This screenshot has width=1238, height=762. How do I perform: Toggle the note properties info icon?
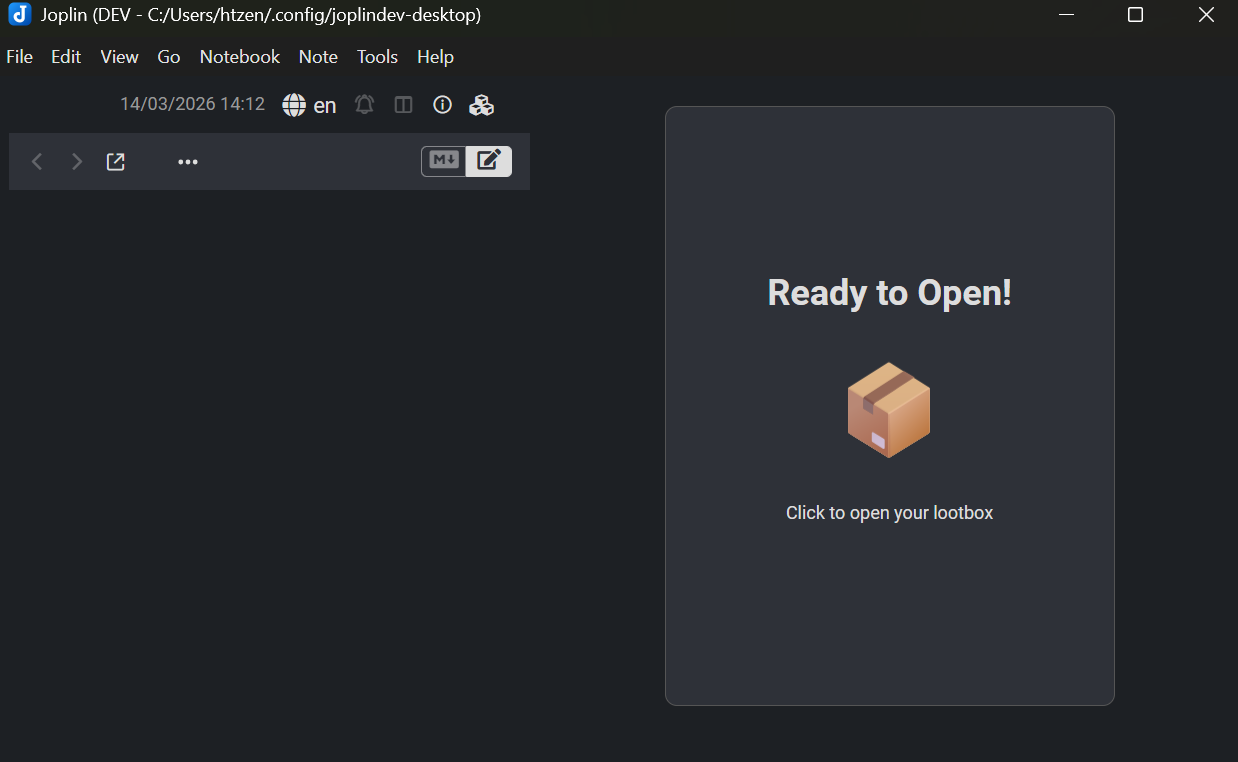pos(442,104)
